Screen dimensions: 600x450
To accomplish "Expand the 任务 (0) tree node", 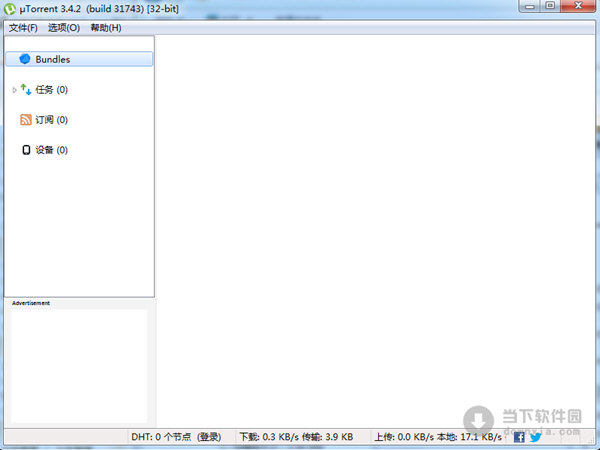I will point(14,90).
